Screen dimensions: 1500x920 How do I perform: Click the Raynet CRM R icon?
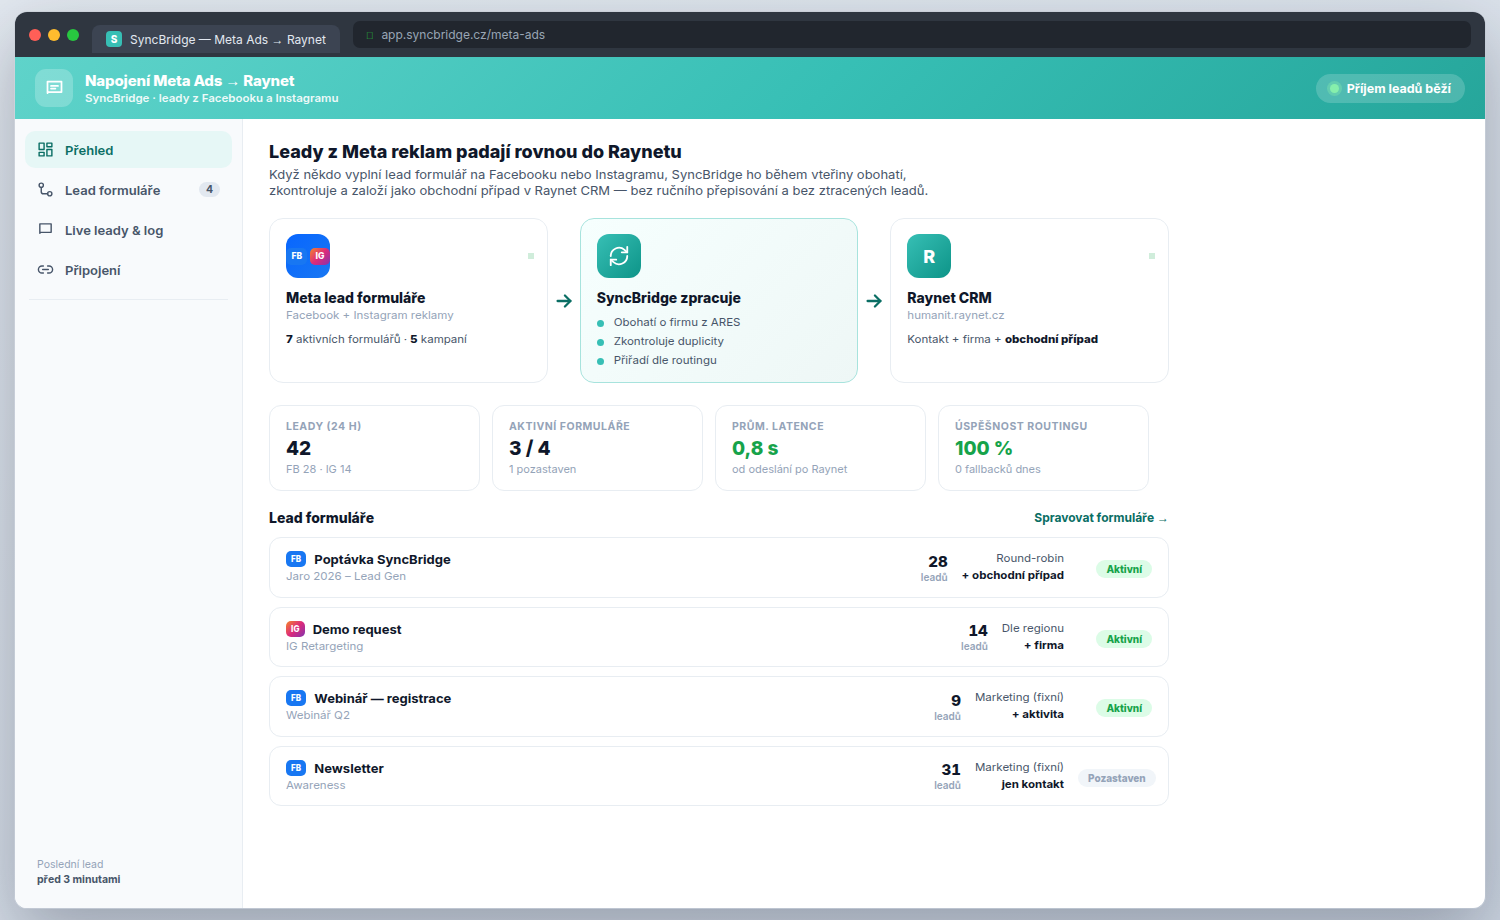[929, 256]
